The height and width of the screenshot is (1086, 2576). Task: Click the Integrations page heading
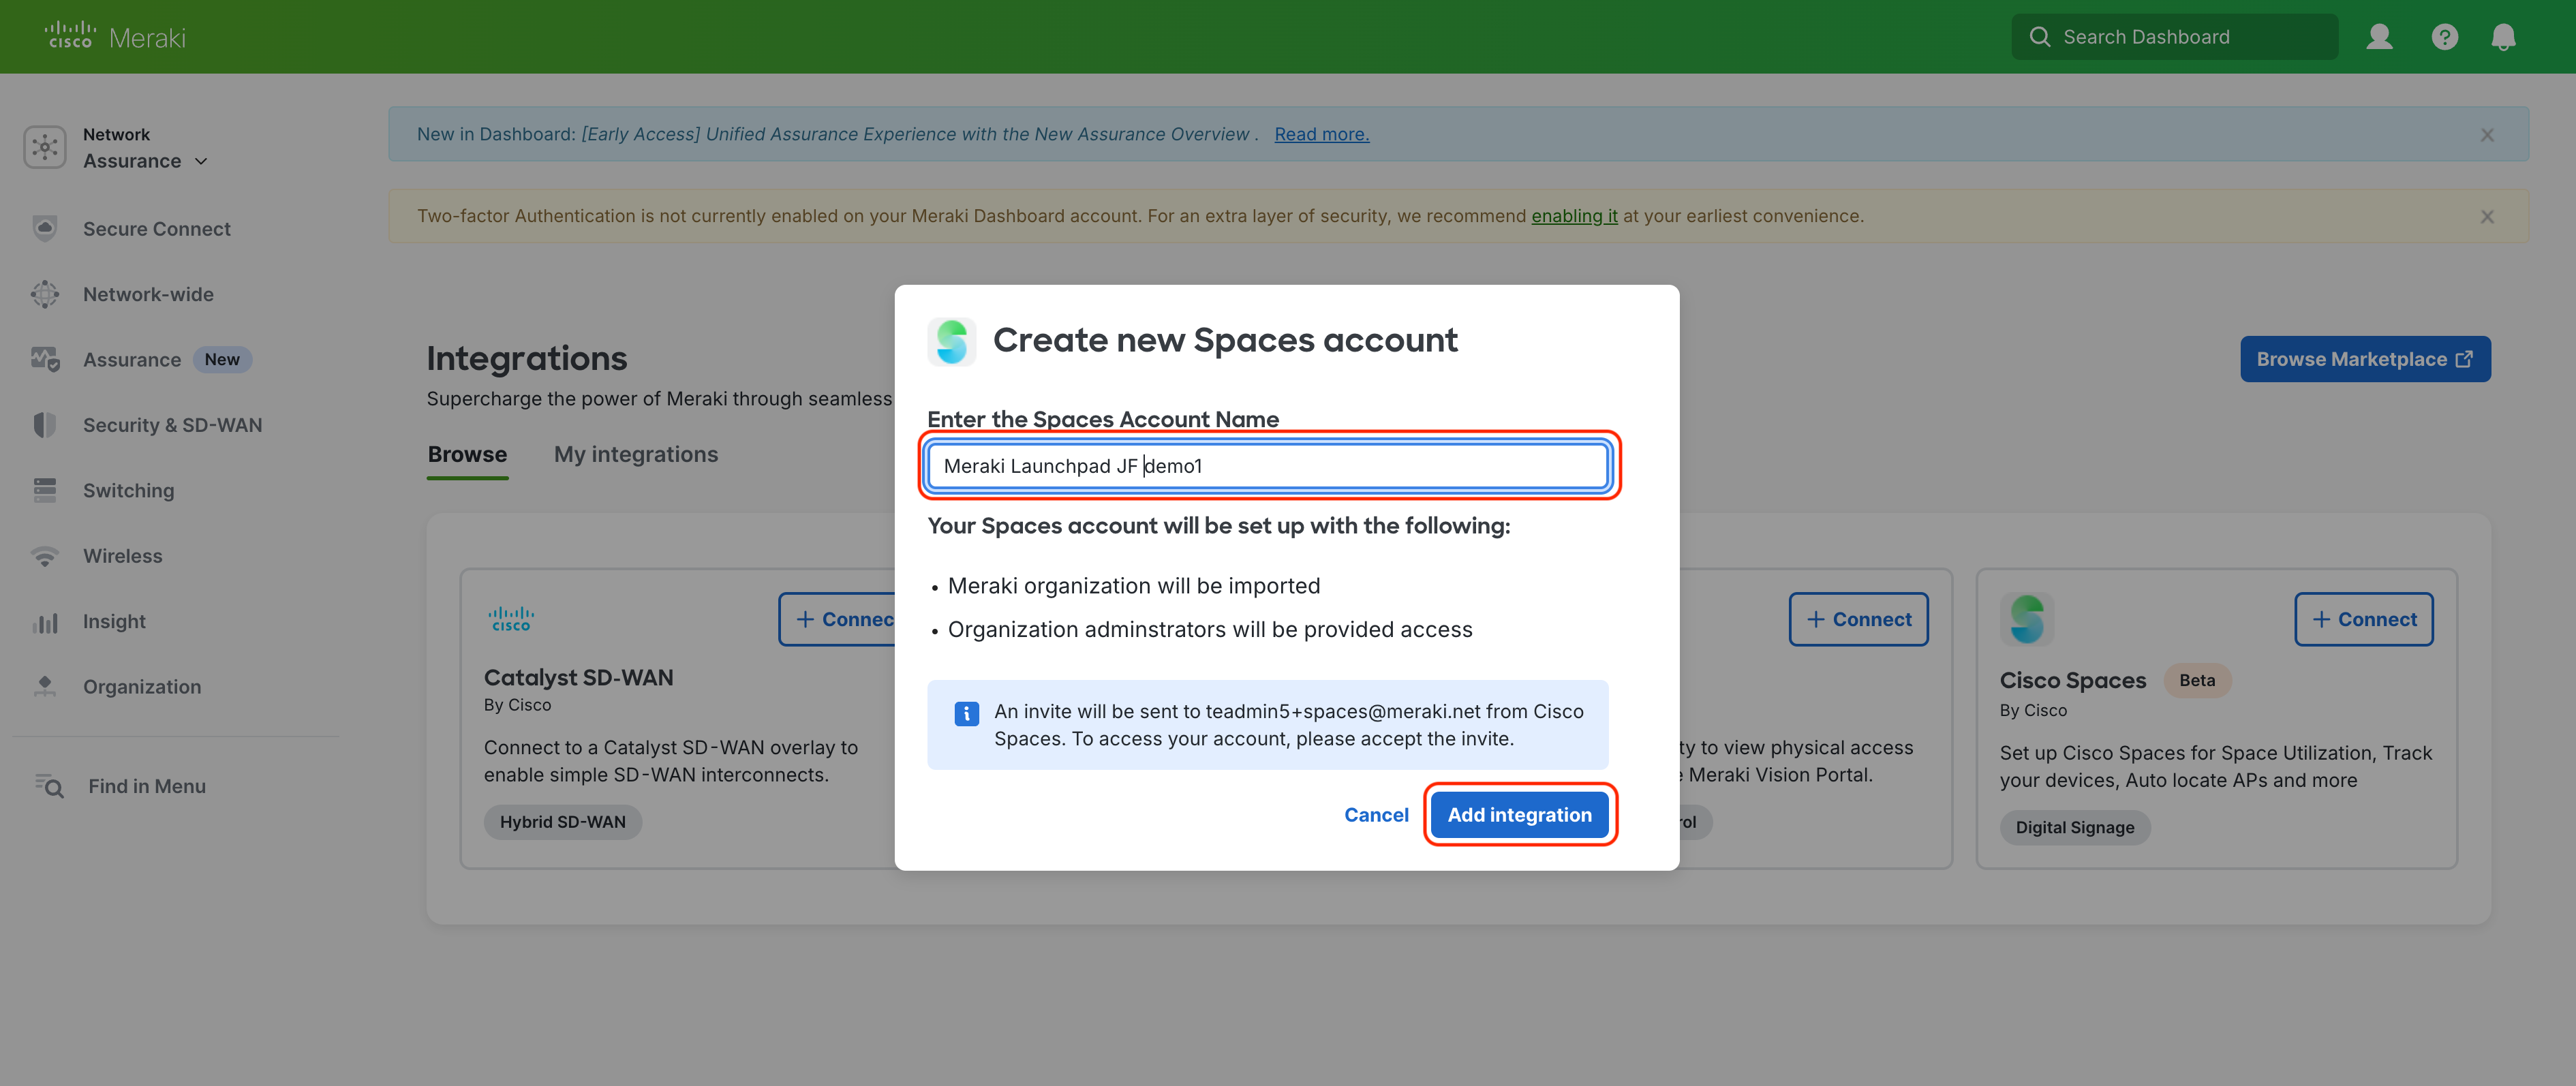click(x=526, y=358)
